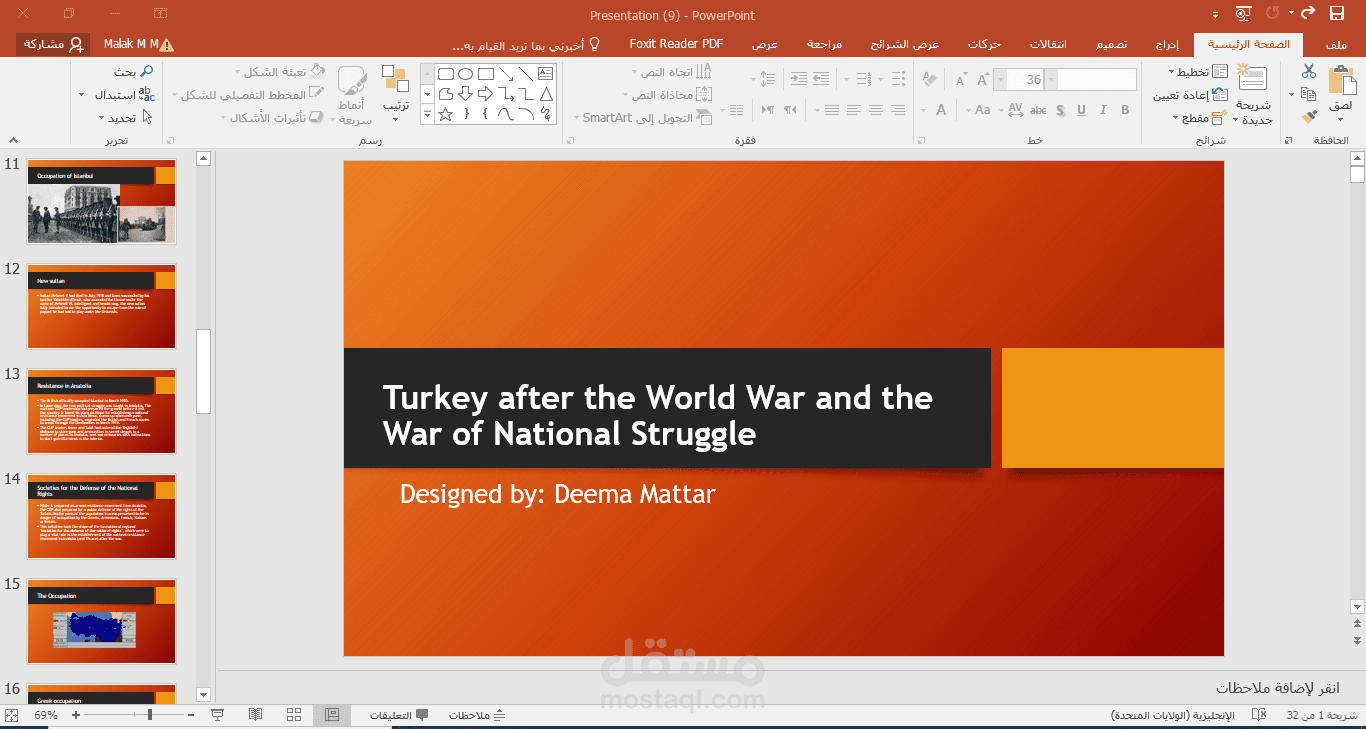
Task: Open the ملف File menu
Action: (1335, 44)
